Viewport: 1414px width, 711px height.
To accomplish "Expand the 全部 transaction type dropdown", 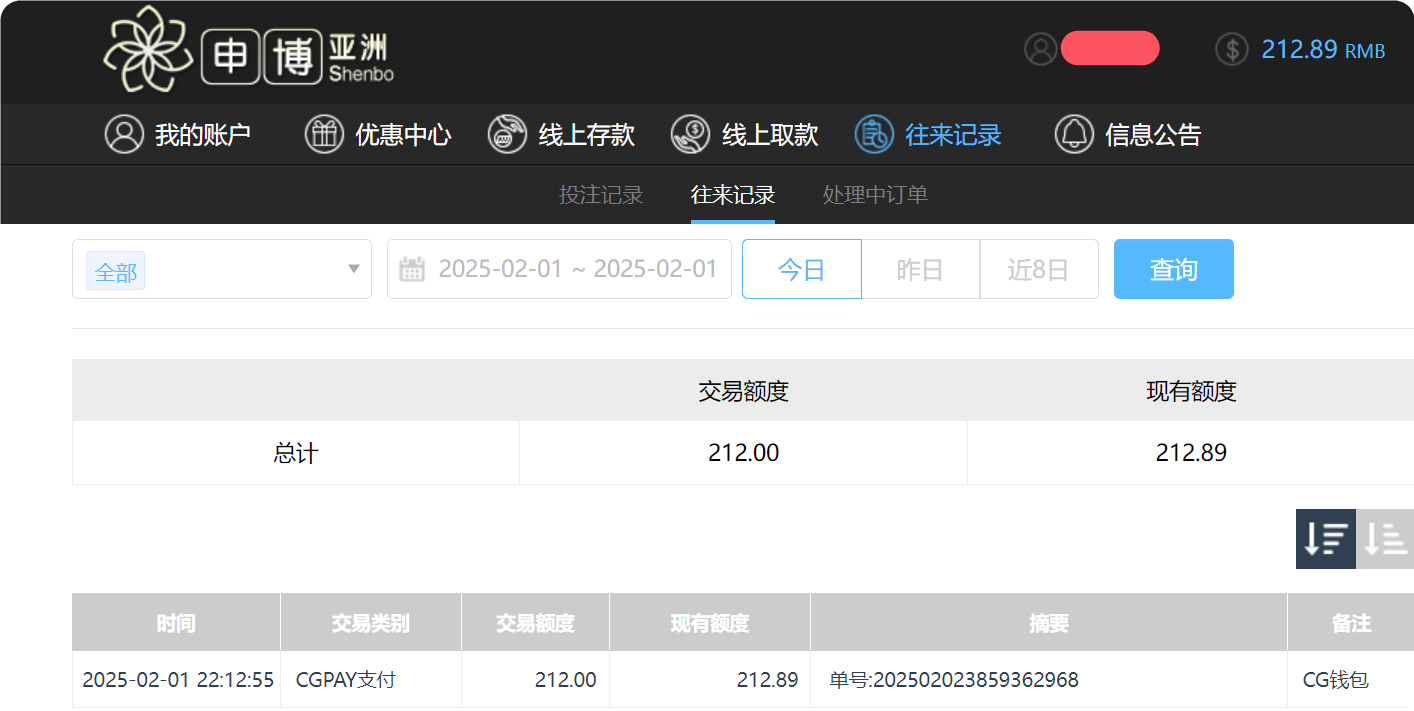I will 220,269.
